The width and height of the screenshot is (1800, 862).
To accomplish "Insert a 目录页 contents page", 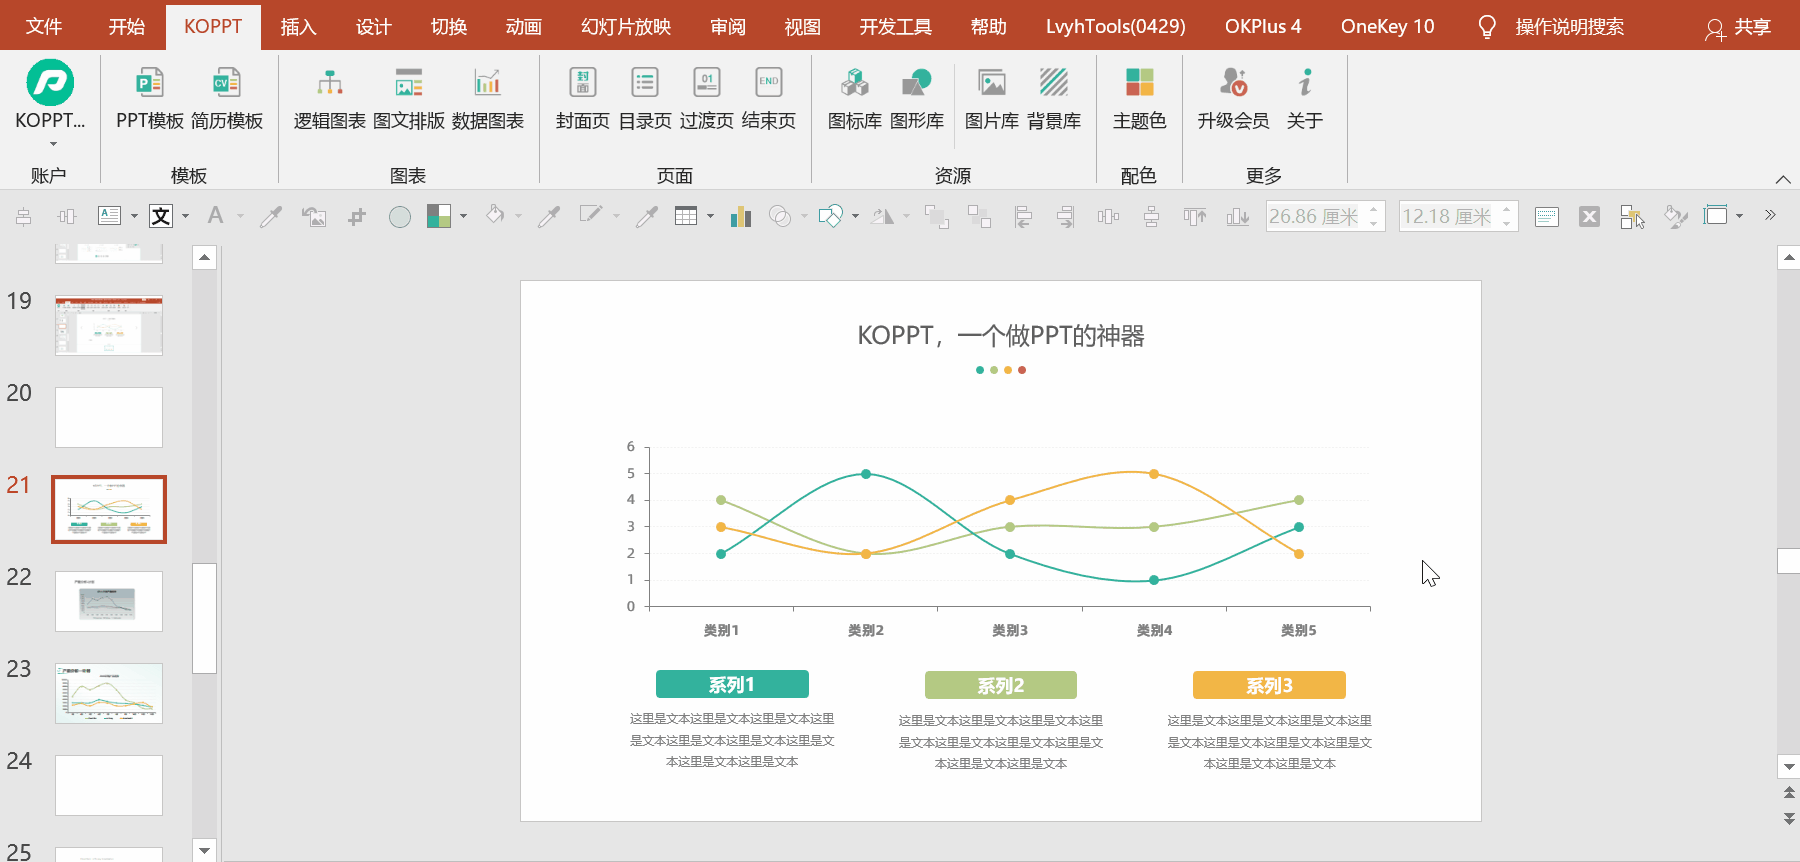I will [645, 99].
